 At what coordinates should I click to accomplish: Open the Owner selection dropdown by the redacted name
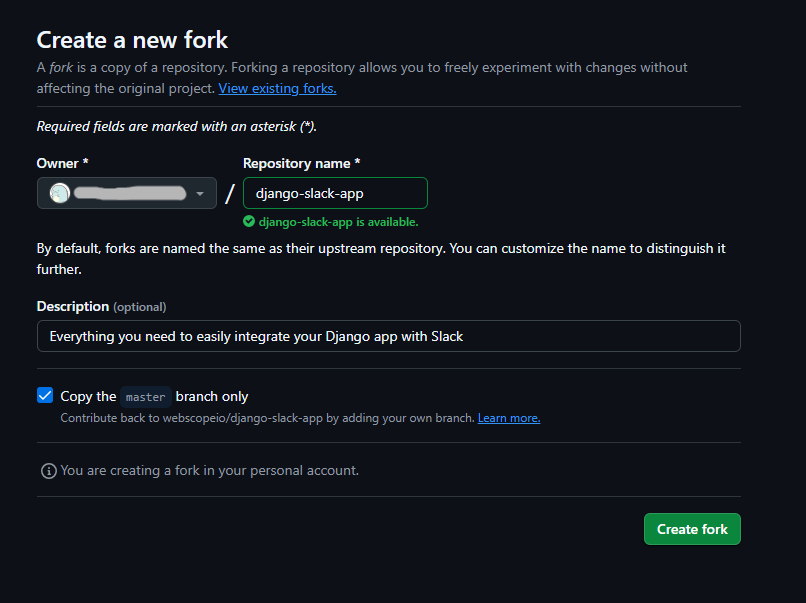tap(130, 193)
